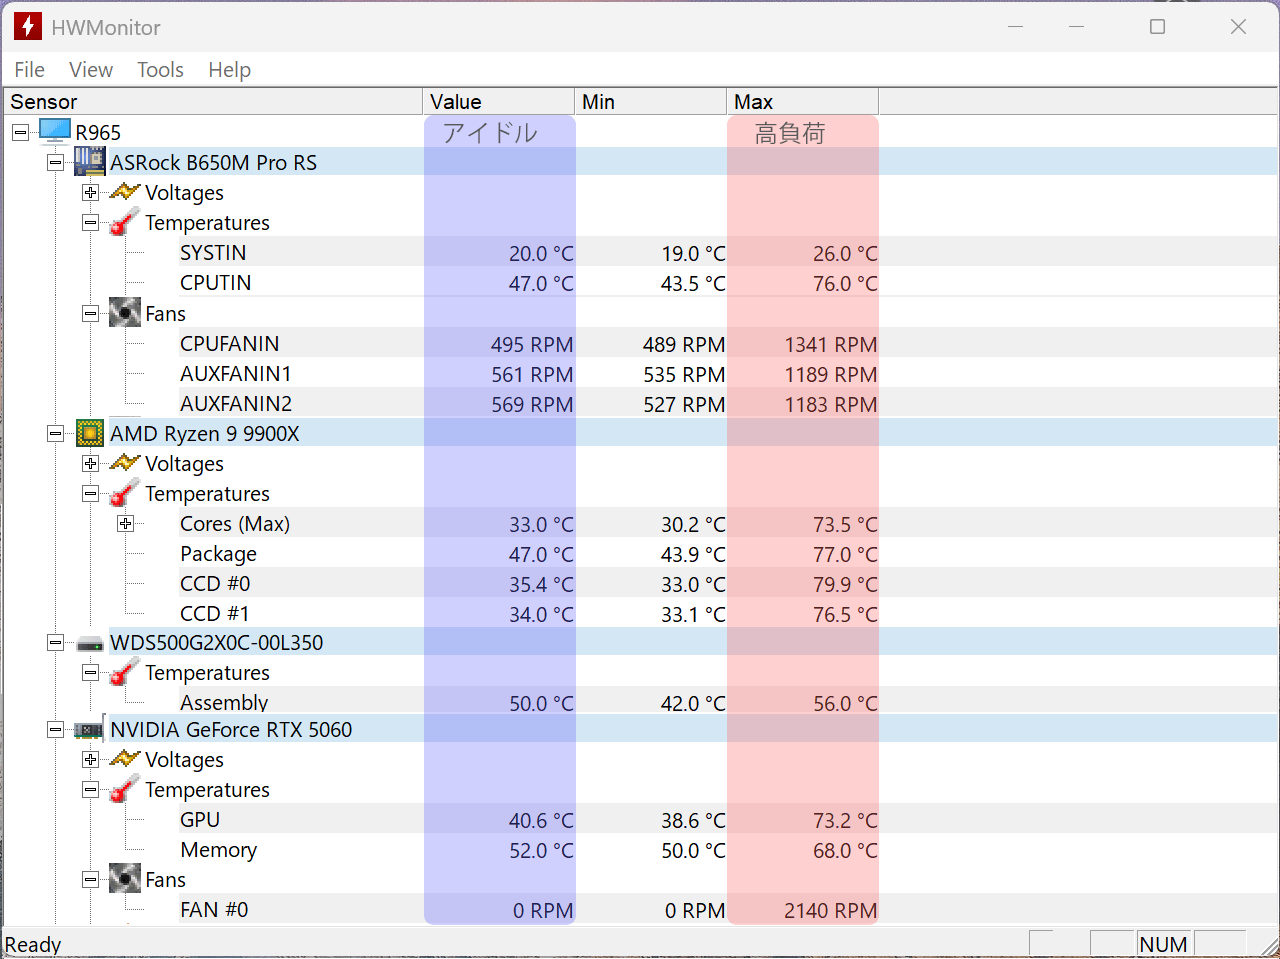
Task: Open the File menu
Action: (x=29, y=70)
